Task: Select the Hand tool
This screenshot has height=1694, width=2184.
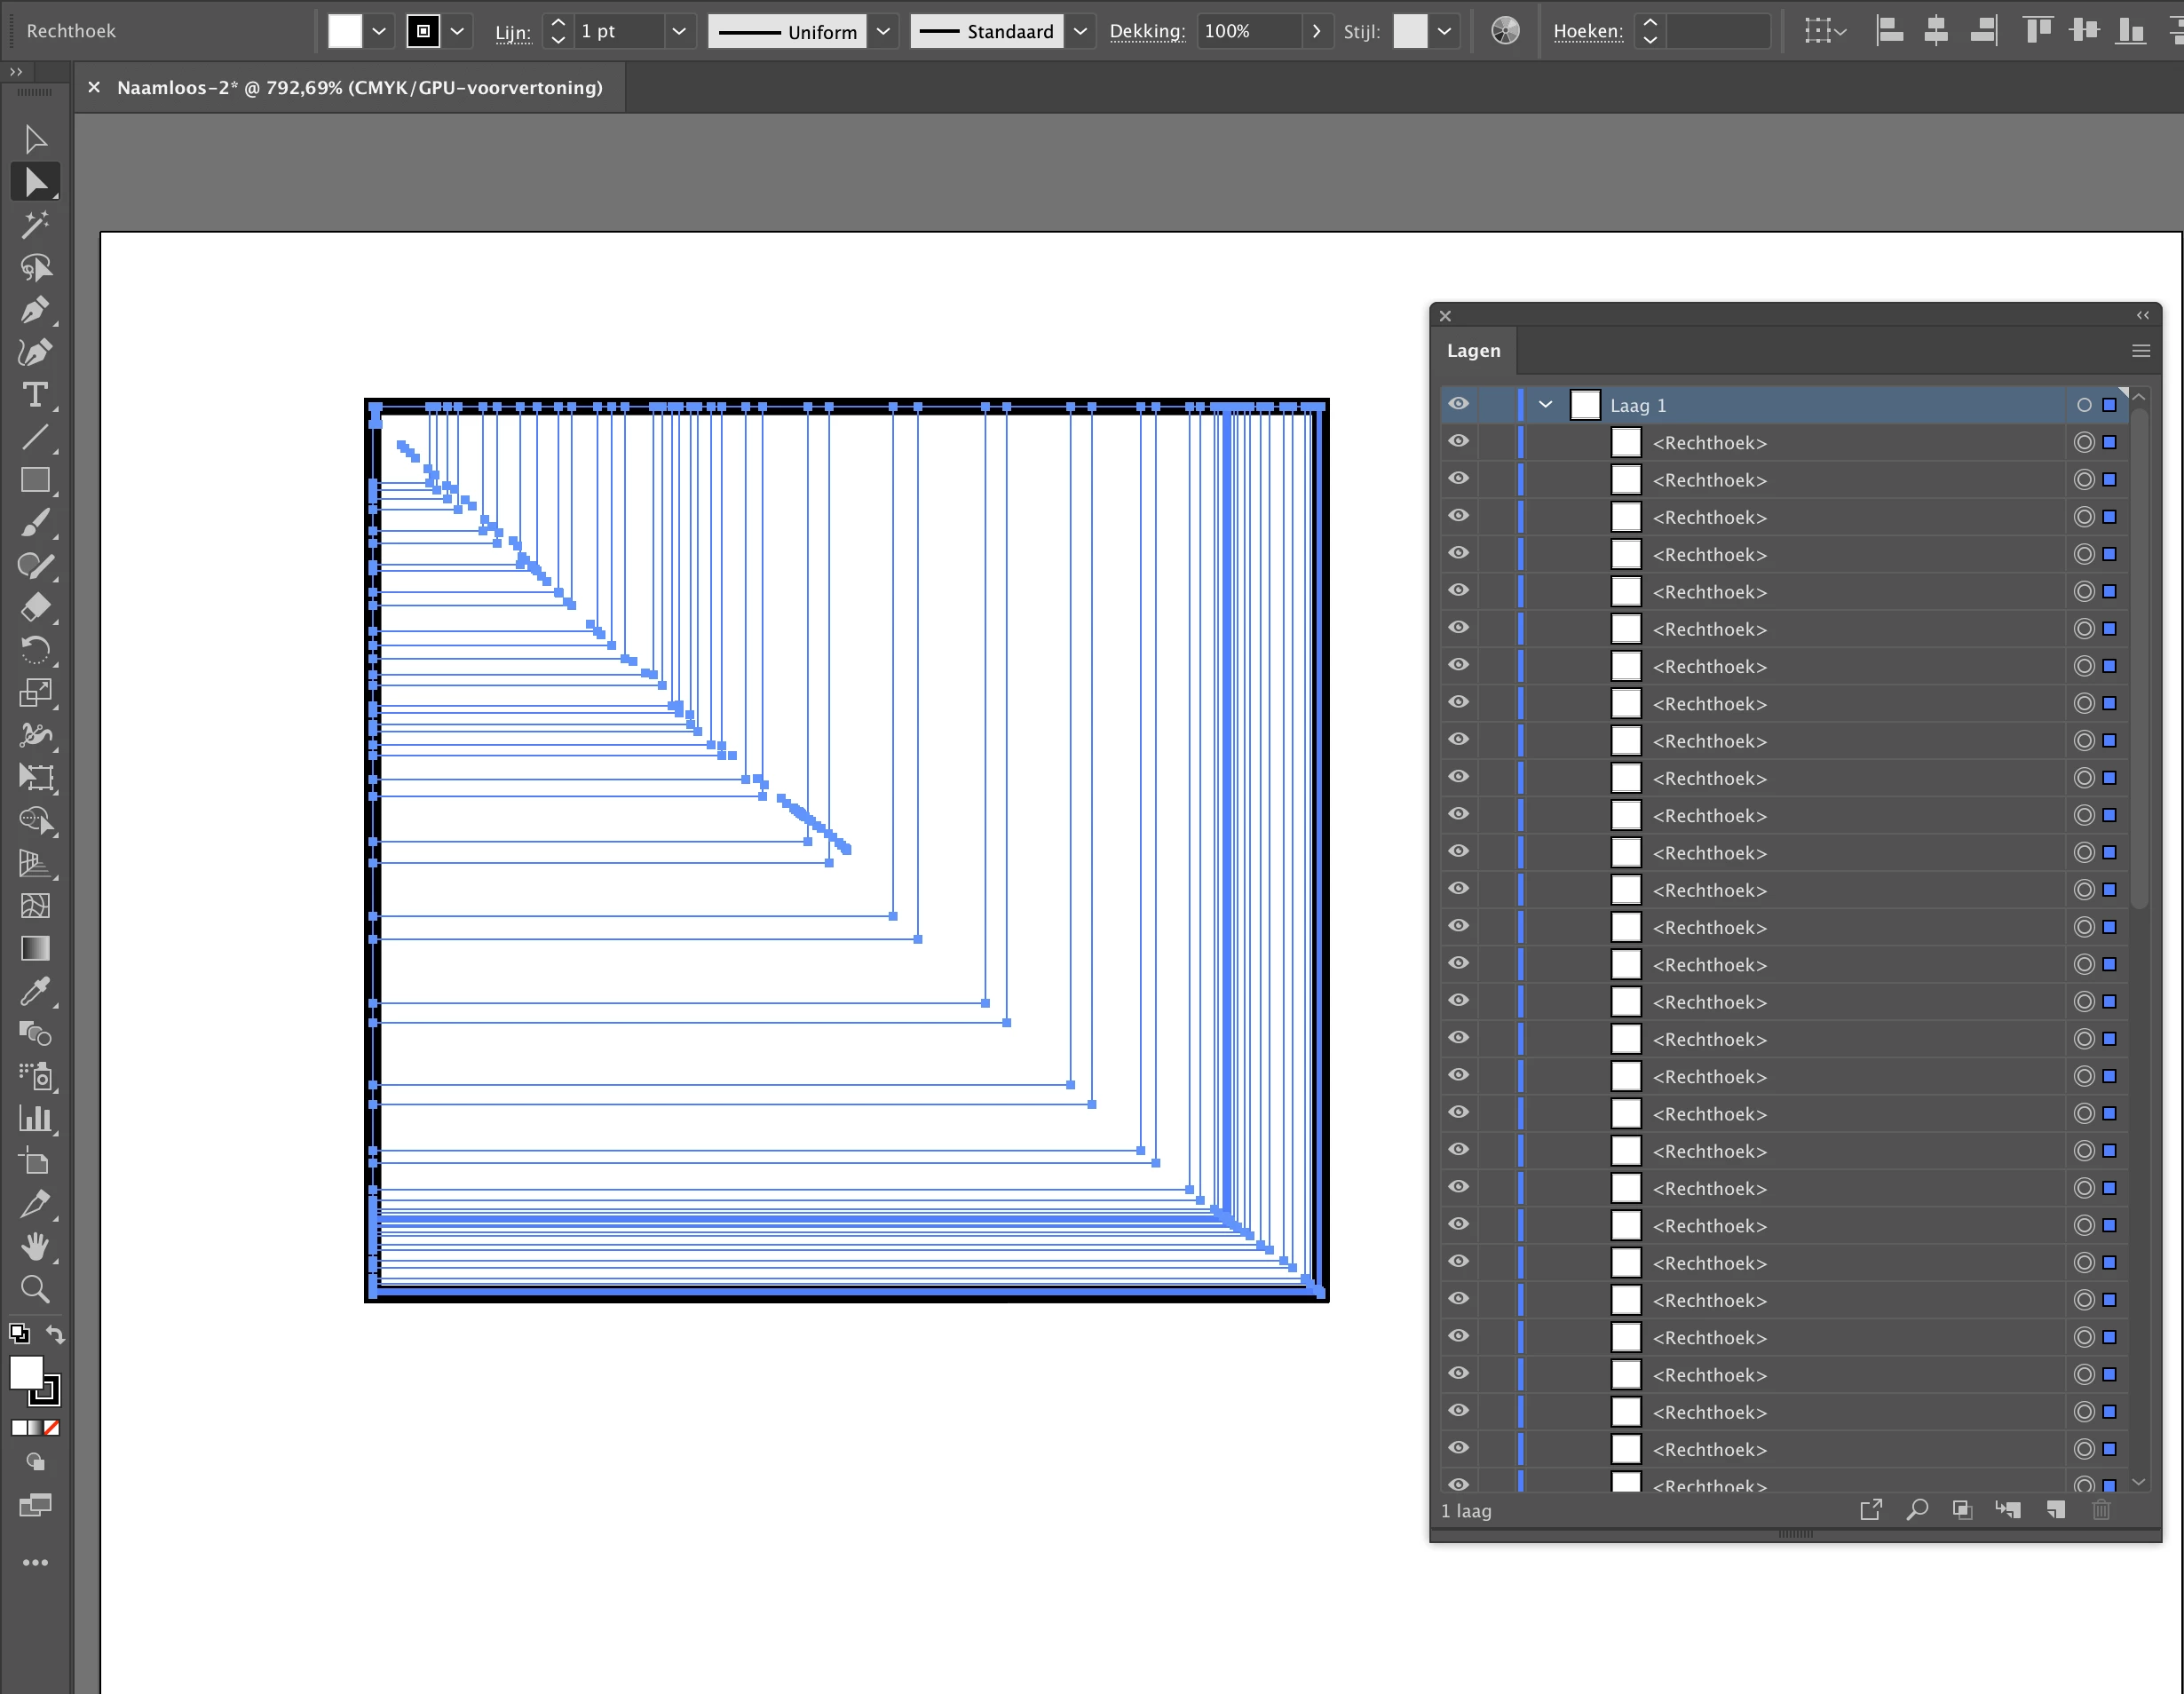Action: click(x=34, y=1246)
